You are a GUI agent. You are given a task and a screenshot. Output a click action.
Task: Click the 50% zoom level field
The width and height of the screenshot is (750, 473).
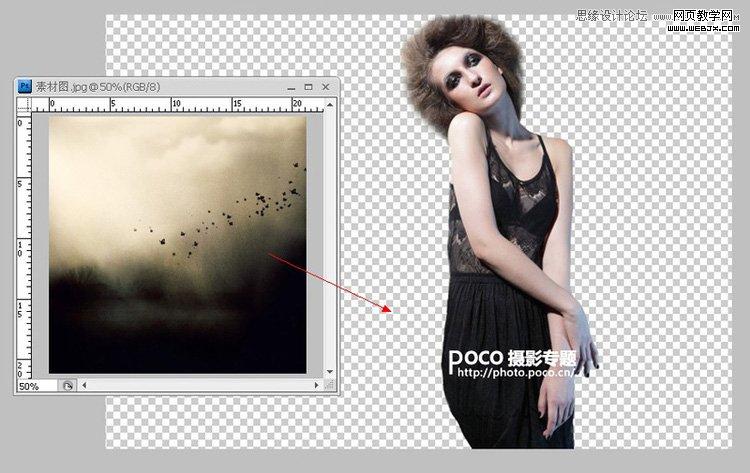point(37,386)
